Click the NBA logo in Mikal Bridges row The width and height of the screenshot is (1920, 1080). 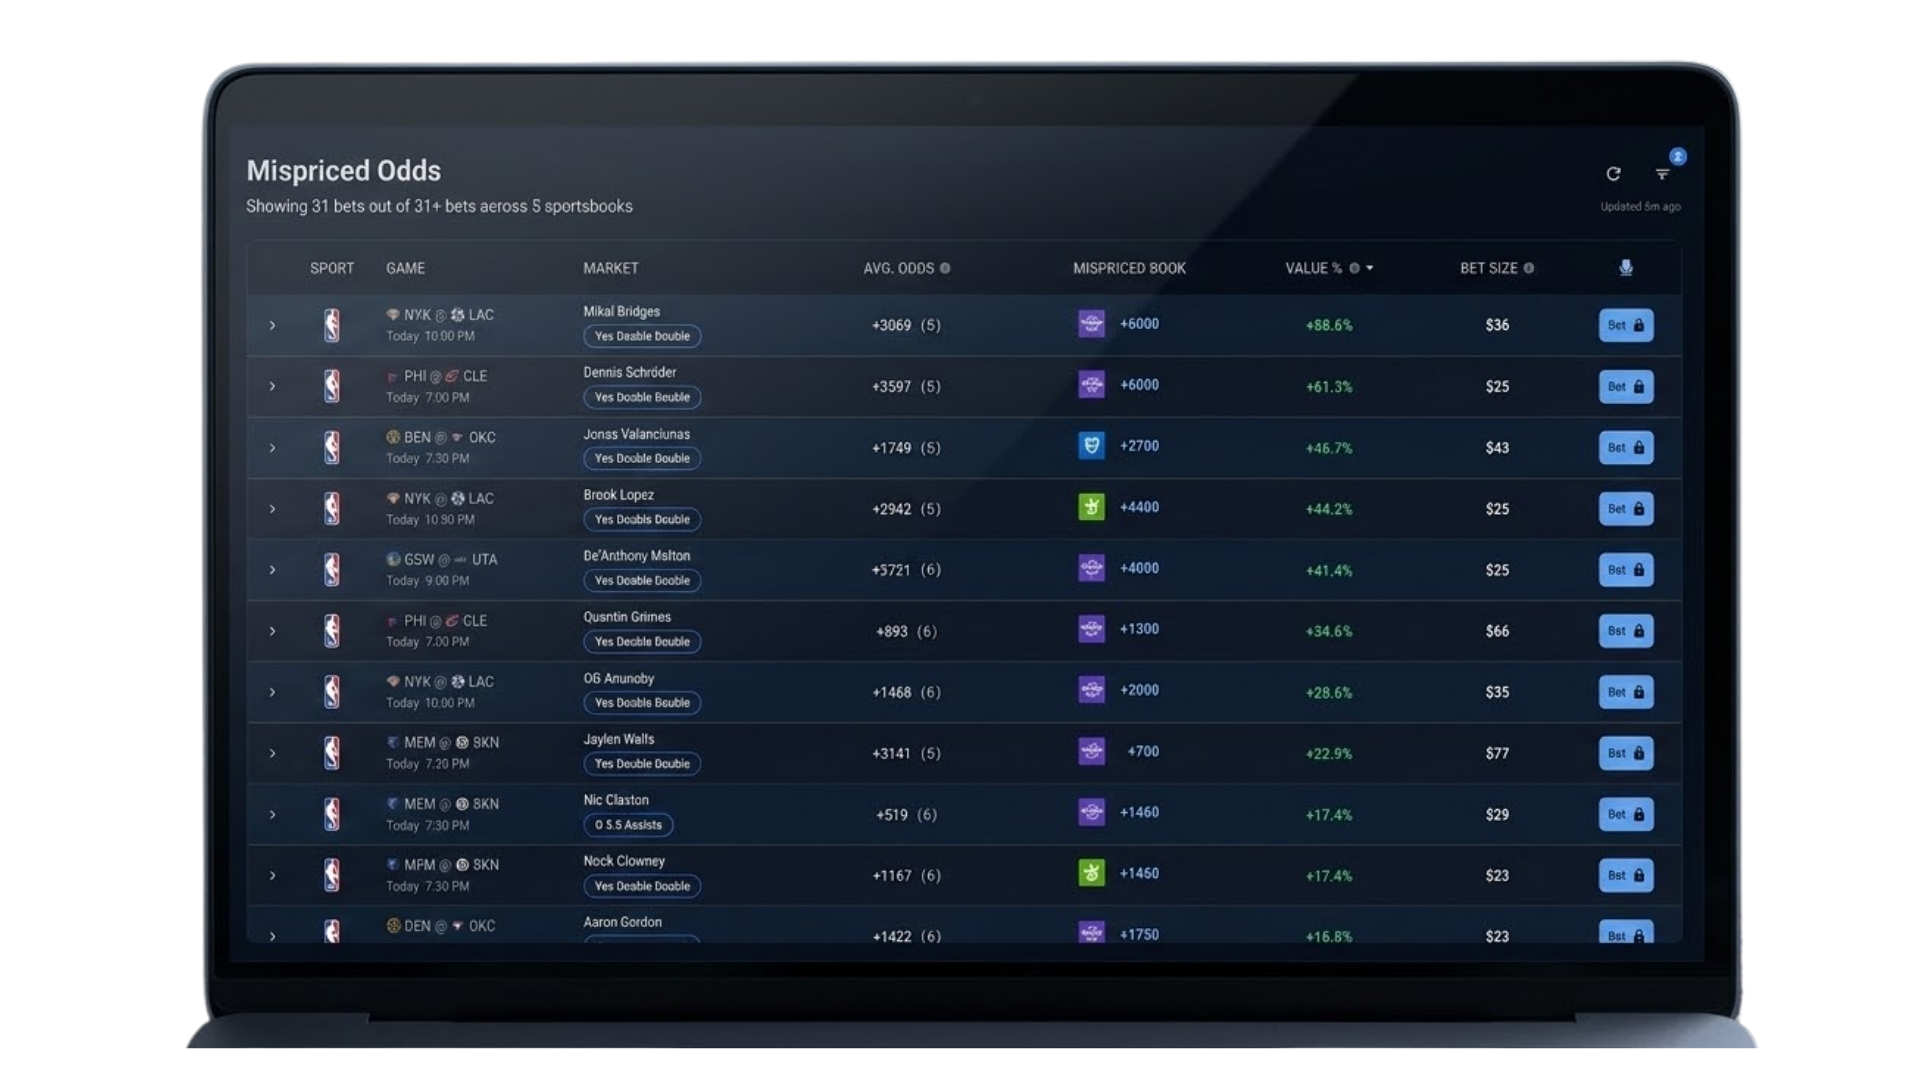pyautogui.click(x=332, y=325)
